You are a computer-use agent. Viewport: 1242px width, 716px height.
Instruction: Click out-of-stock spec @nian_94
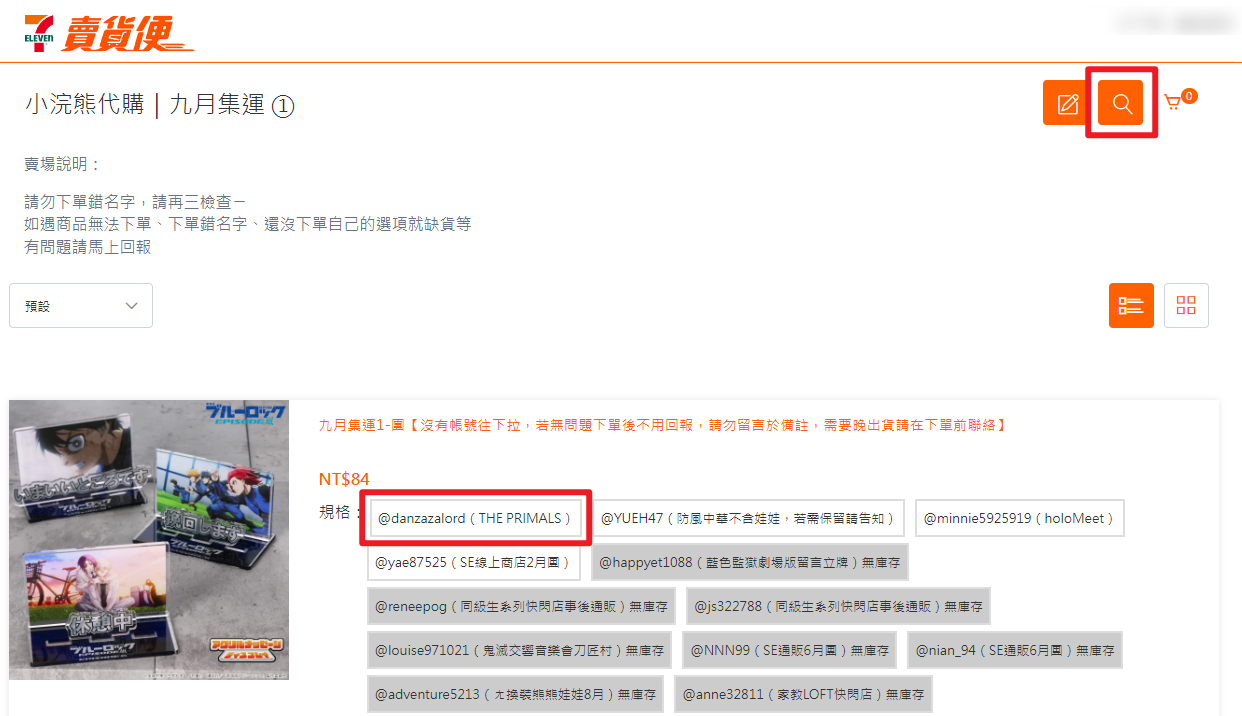click(1015, 650)
